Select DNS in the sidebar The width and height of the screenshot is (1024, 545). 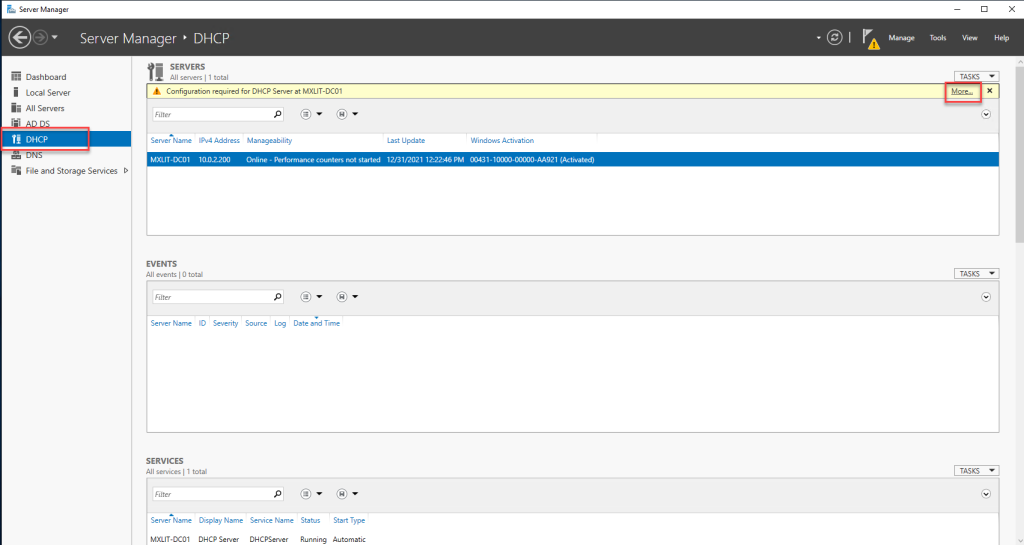(34, 155)
